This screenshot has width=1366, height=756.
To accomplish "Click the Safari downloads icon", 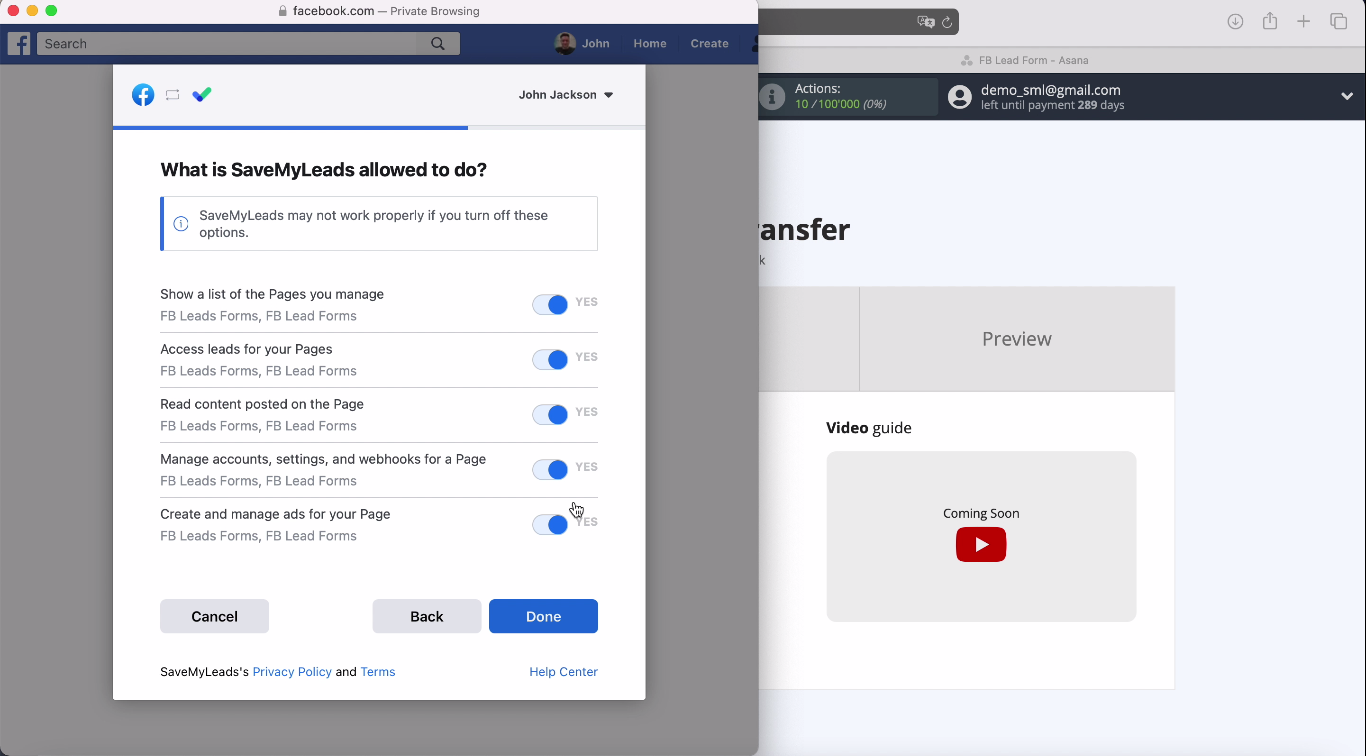I will point(1235,22).
